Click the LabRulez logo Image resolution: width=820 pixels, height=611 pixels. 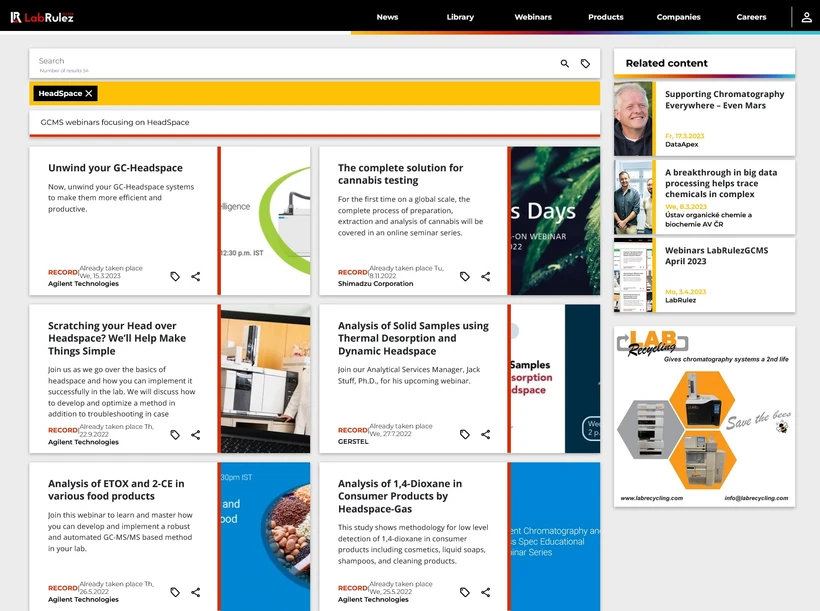click(42, 17)
